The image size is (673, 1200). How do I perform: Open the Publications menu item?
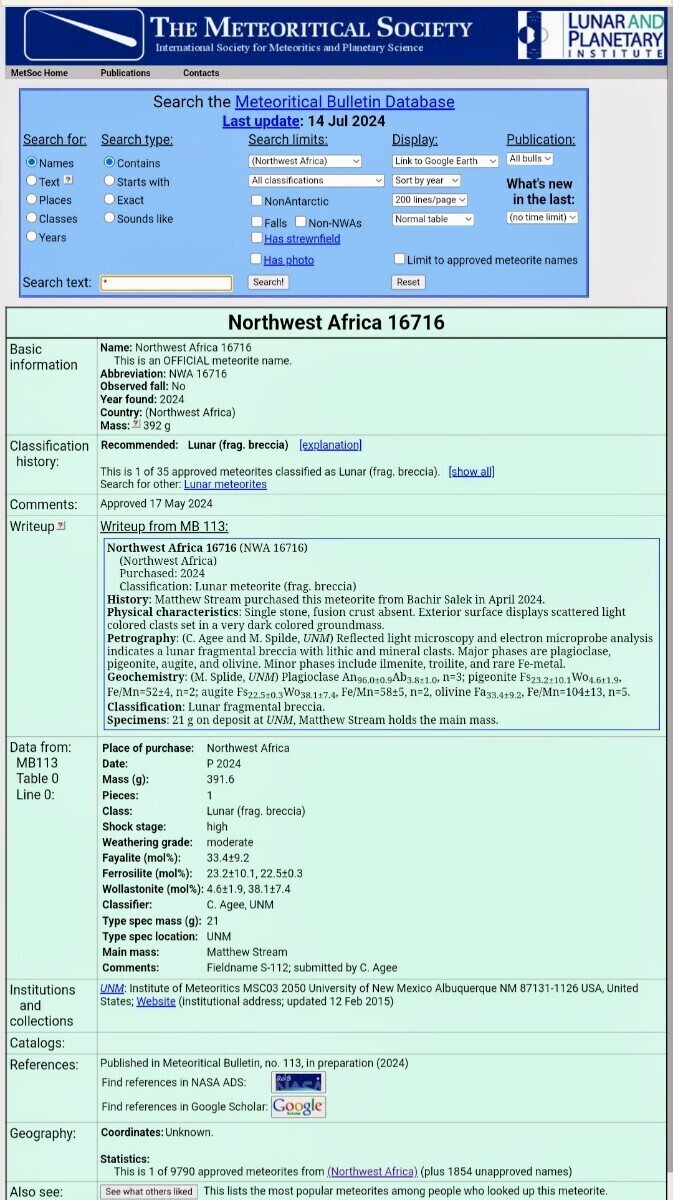pyautogui.click(x=125, y=73)
